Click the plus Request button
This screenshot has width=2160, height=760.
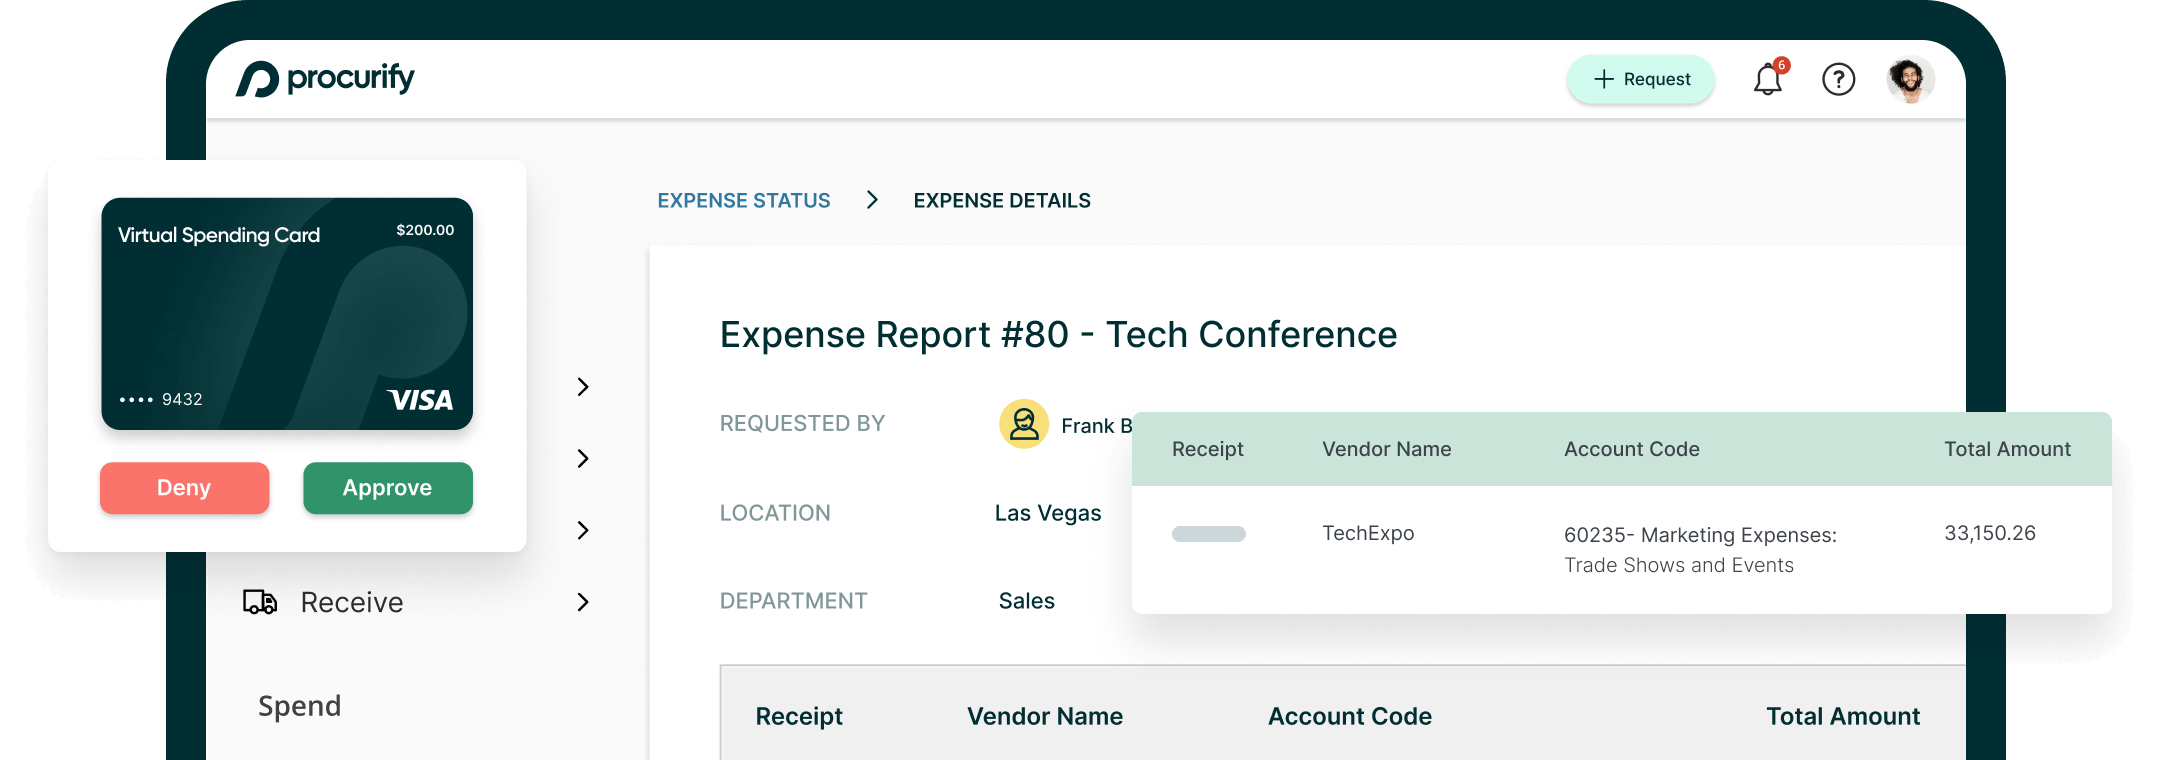point(1641,79)
